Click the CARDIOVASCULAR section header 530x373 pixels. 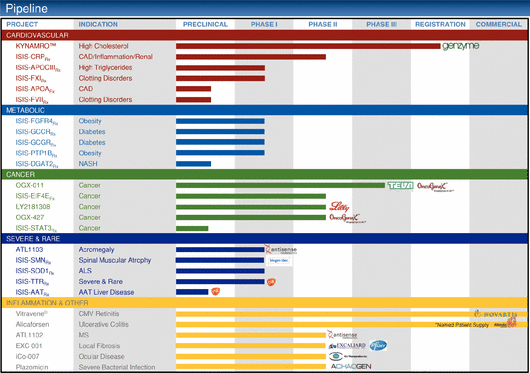pos(265,35)
